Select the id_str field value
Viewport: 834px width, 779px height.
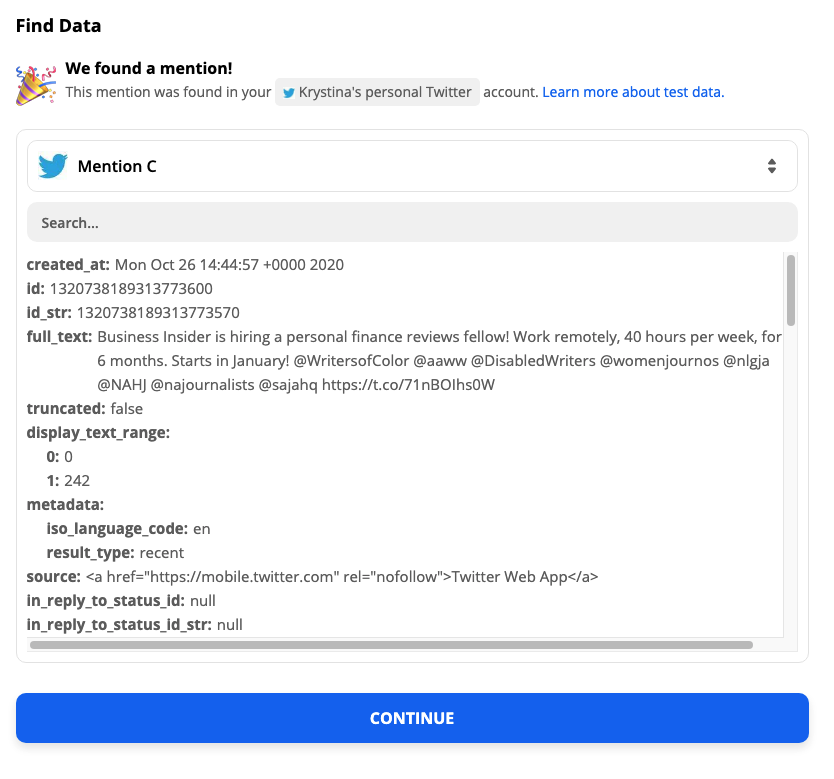coord(158,312)
